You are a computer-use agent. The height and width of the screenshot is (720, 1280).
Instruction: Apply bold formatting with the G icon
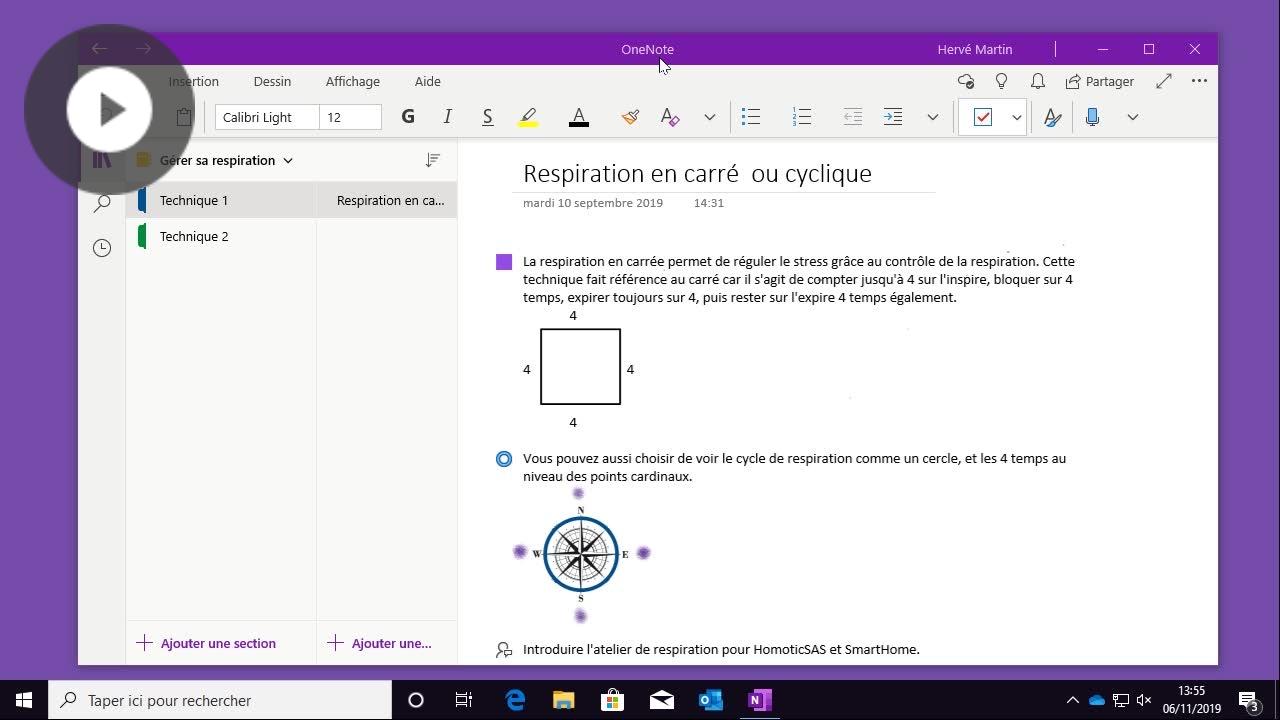tap(408, 117)
